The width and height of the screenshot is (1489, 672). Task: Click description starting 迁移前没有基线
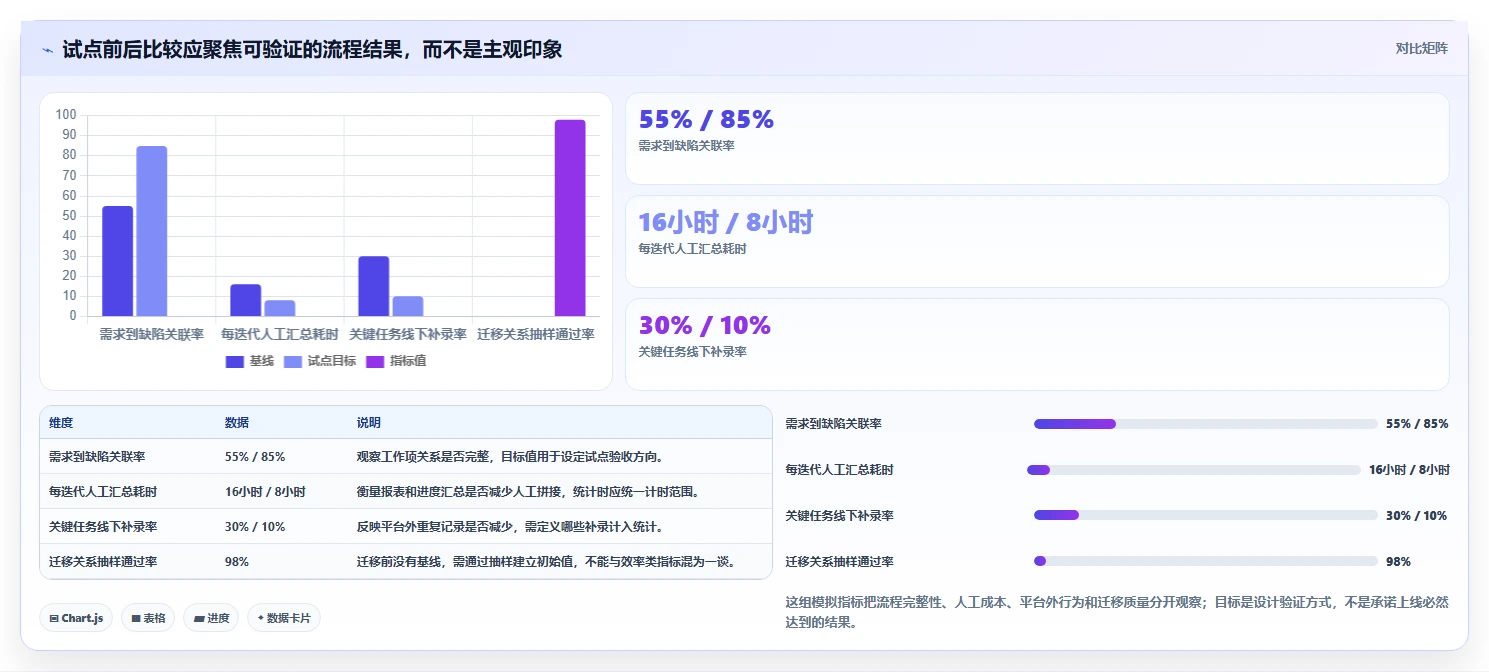[x=547, y=562]
